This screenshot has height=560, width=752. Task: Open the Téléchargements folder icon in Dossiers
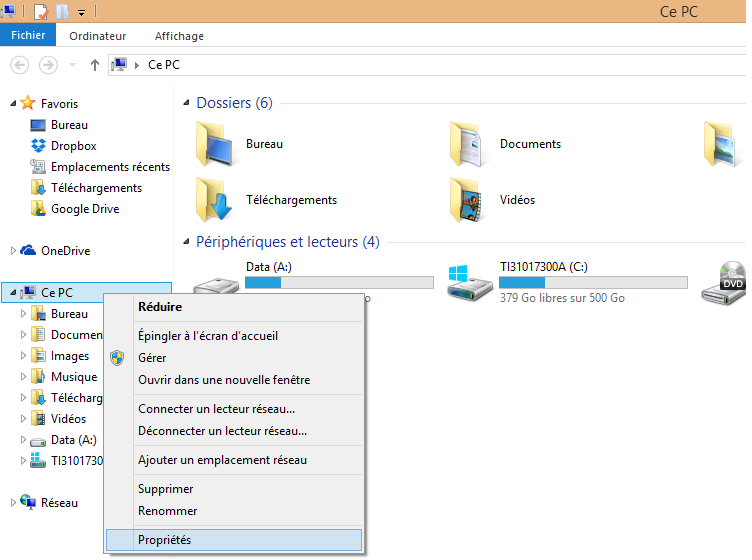click(x=215, y=199)
